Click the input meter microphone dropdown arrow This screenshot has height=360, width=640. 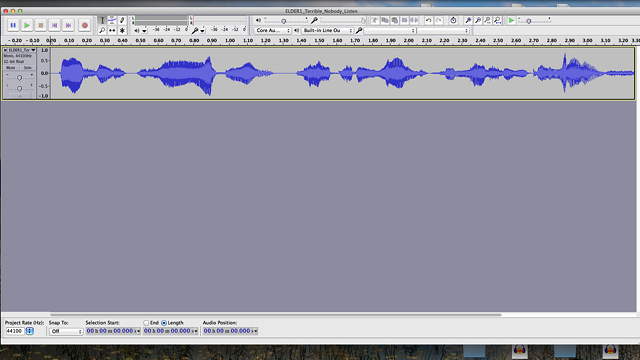click(202, 31)
